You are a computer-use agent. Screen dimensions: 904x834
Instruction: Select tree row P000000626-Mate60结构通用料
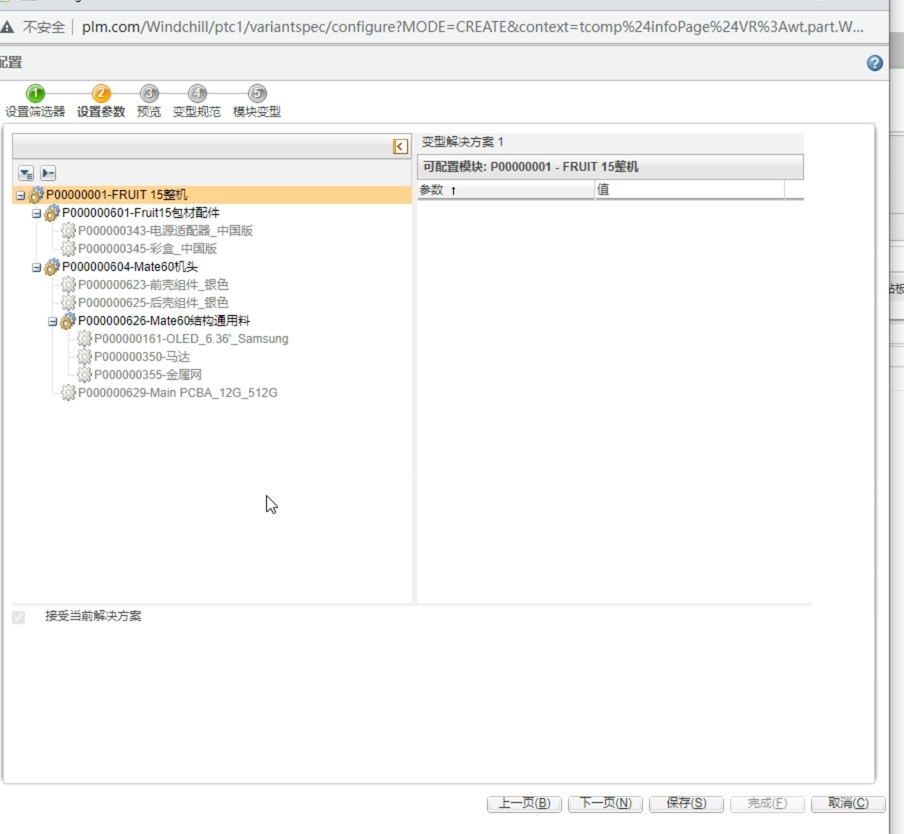164,320
